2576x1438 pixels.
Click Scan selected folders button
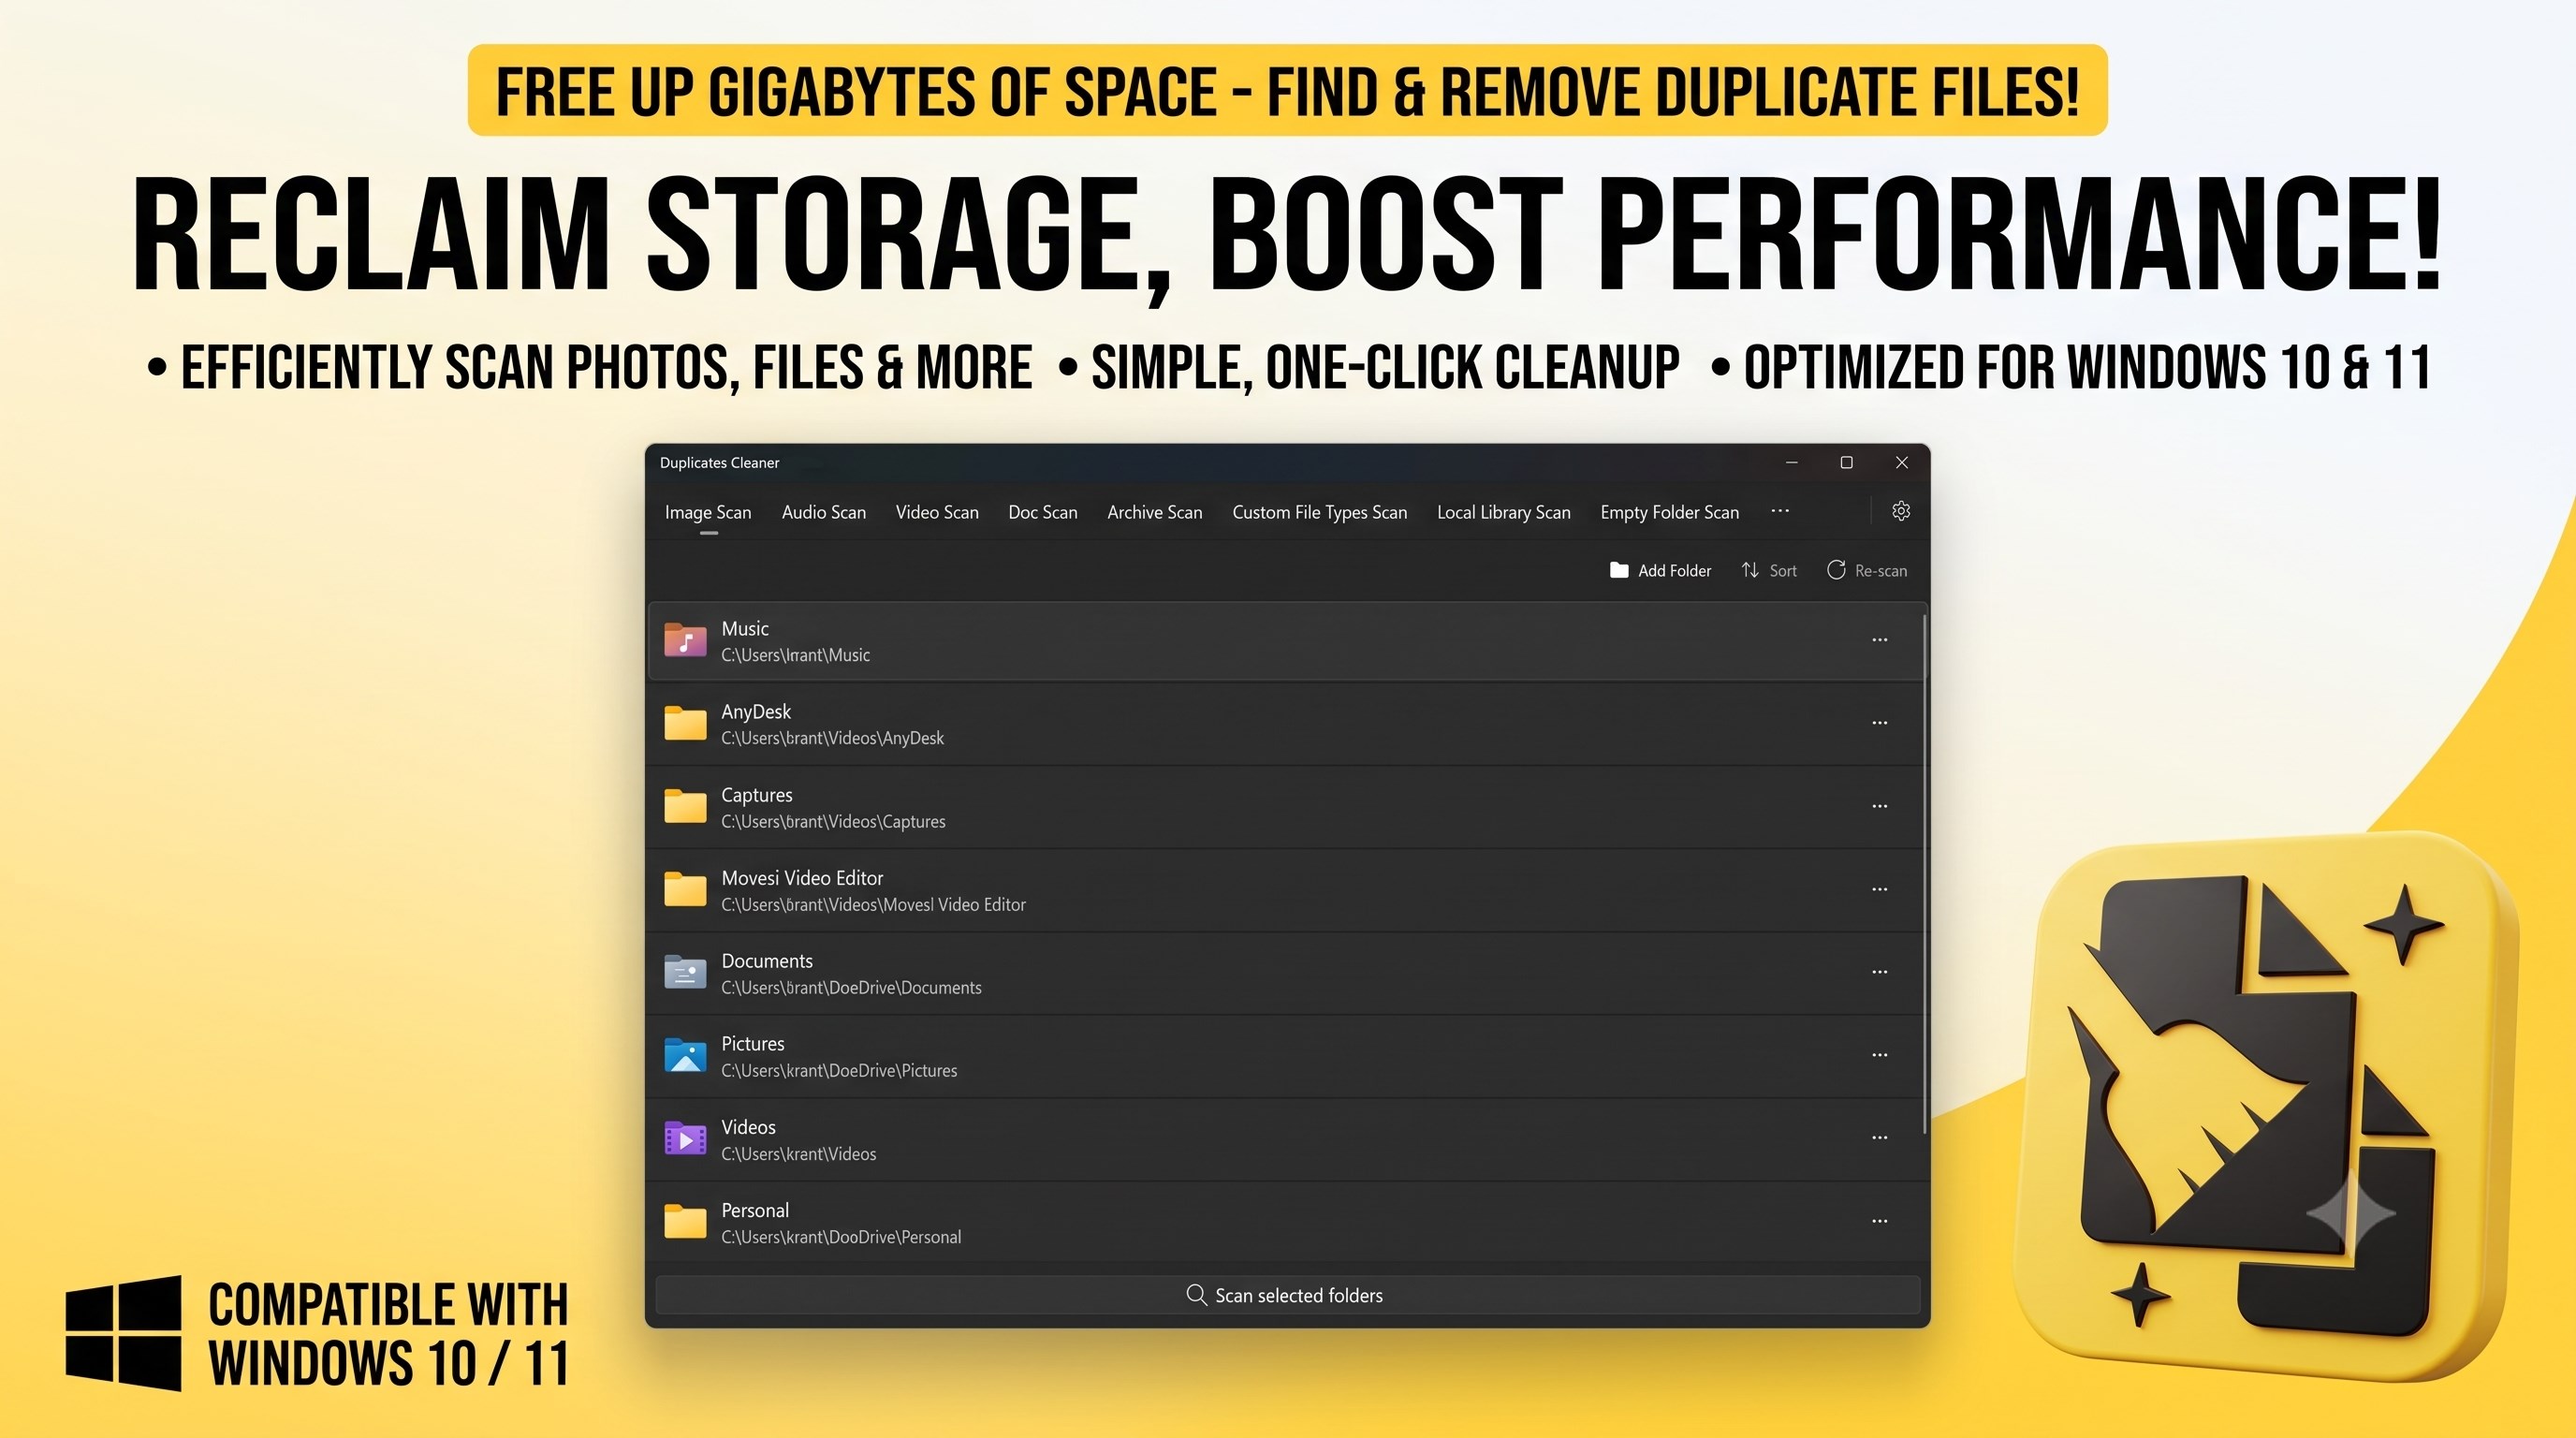pyautogui.click(x=1288, y=1295)
